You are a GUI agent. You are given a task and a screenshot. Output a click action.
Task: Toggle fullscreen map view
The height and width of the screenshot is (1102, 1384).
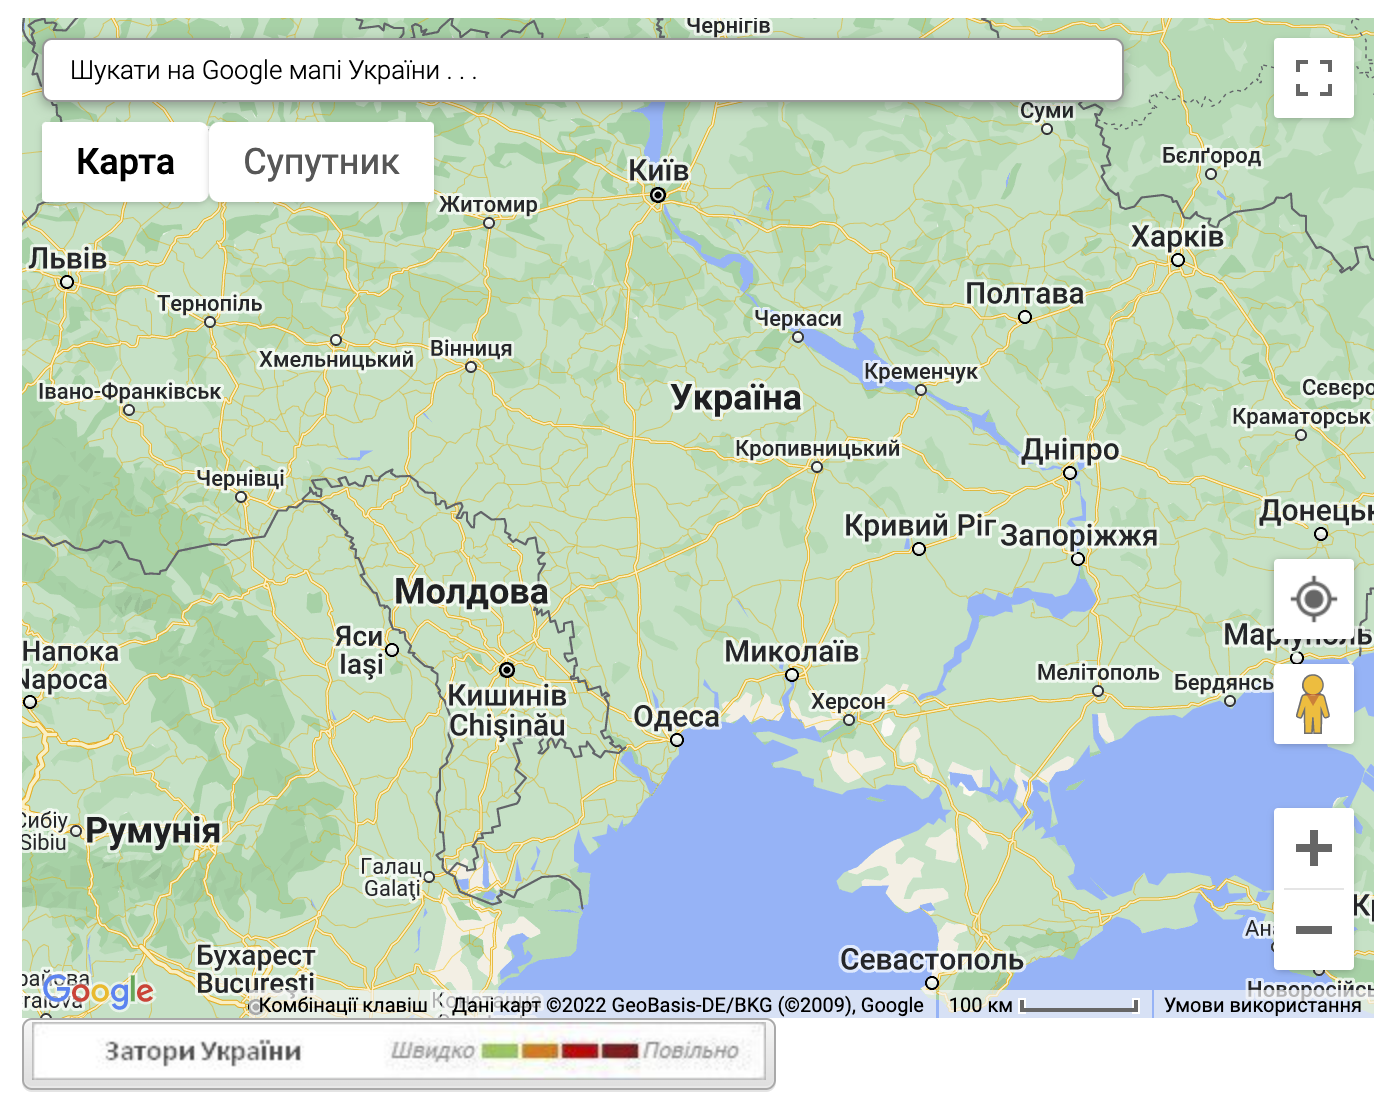(x=1313, y=78)
